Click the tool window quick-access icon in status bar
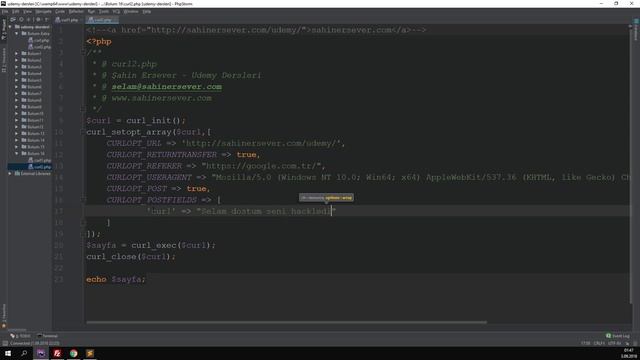This screenshot has width=640, height=360. pyautogui.click(x=5, y=343)
